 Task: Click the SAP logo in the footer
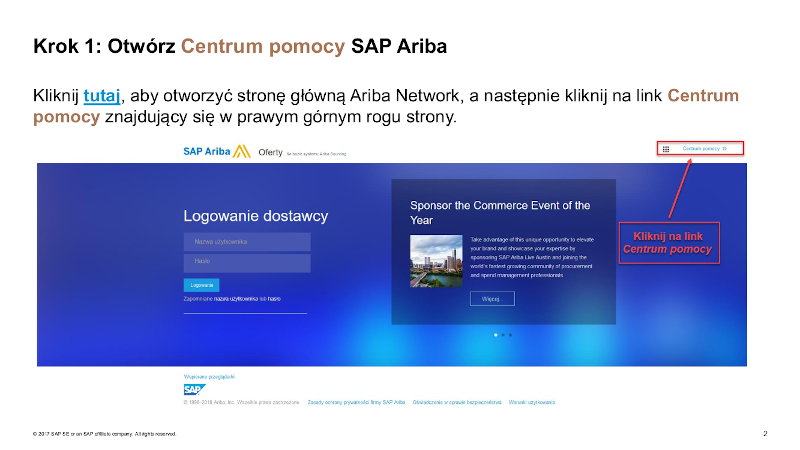click(194, 390)
